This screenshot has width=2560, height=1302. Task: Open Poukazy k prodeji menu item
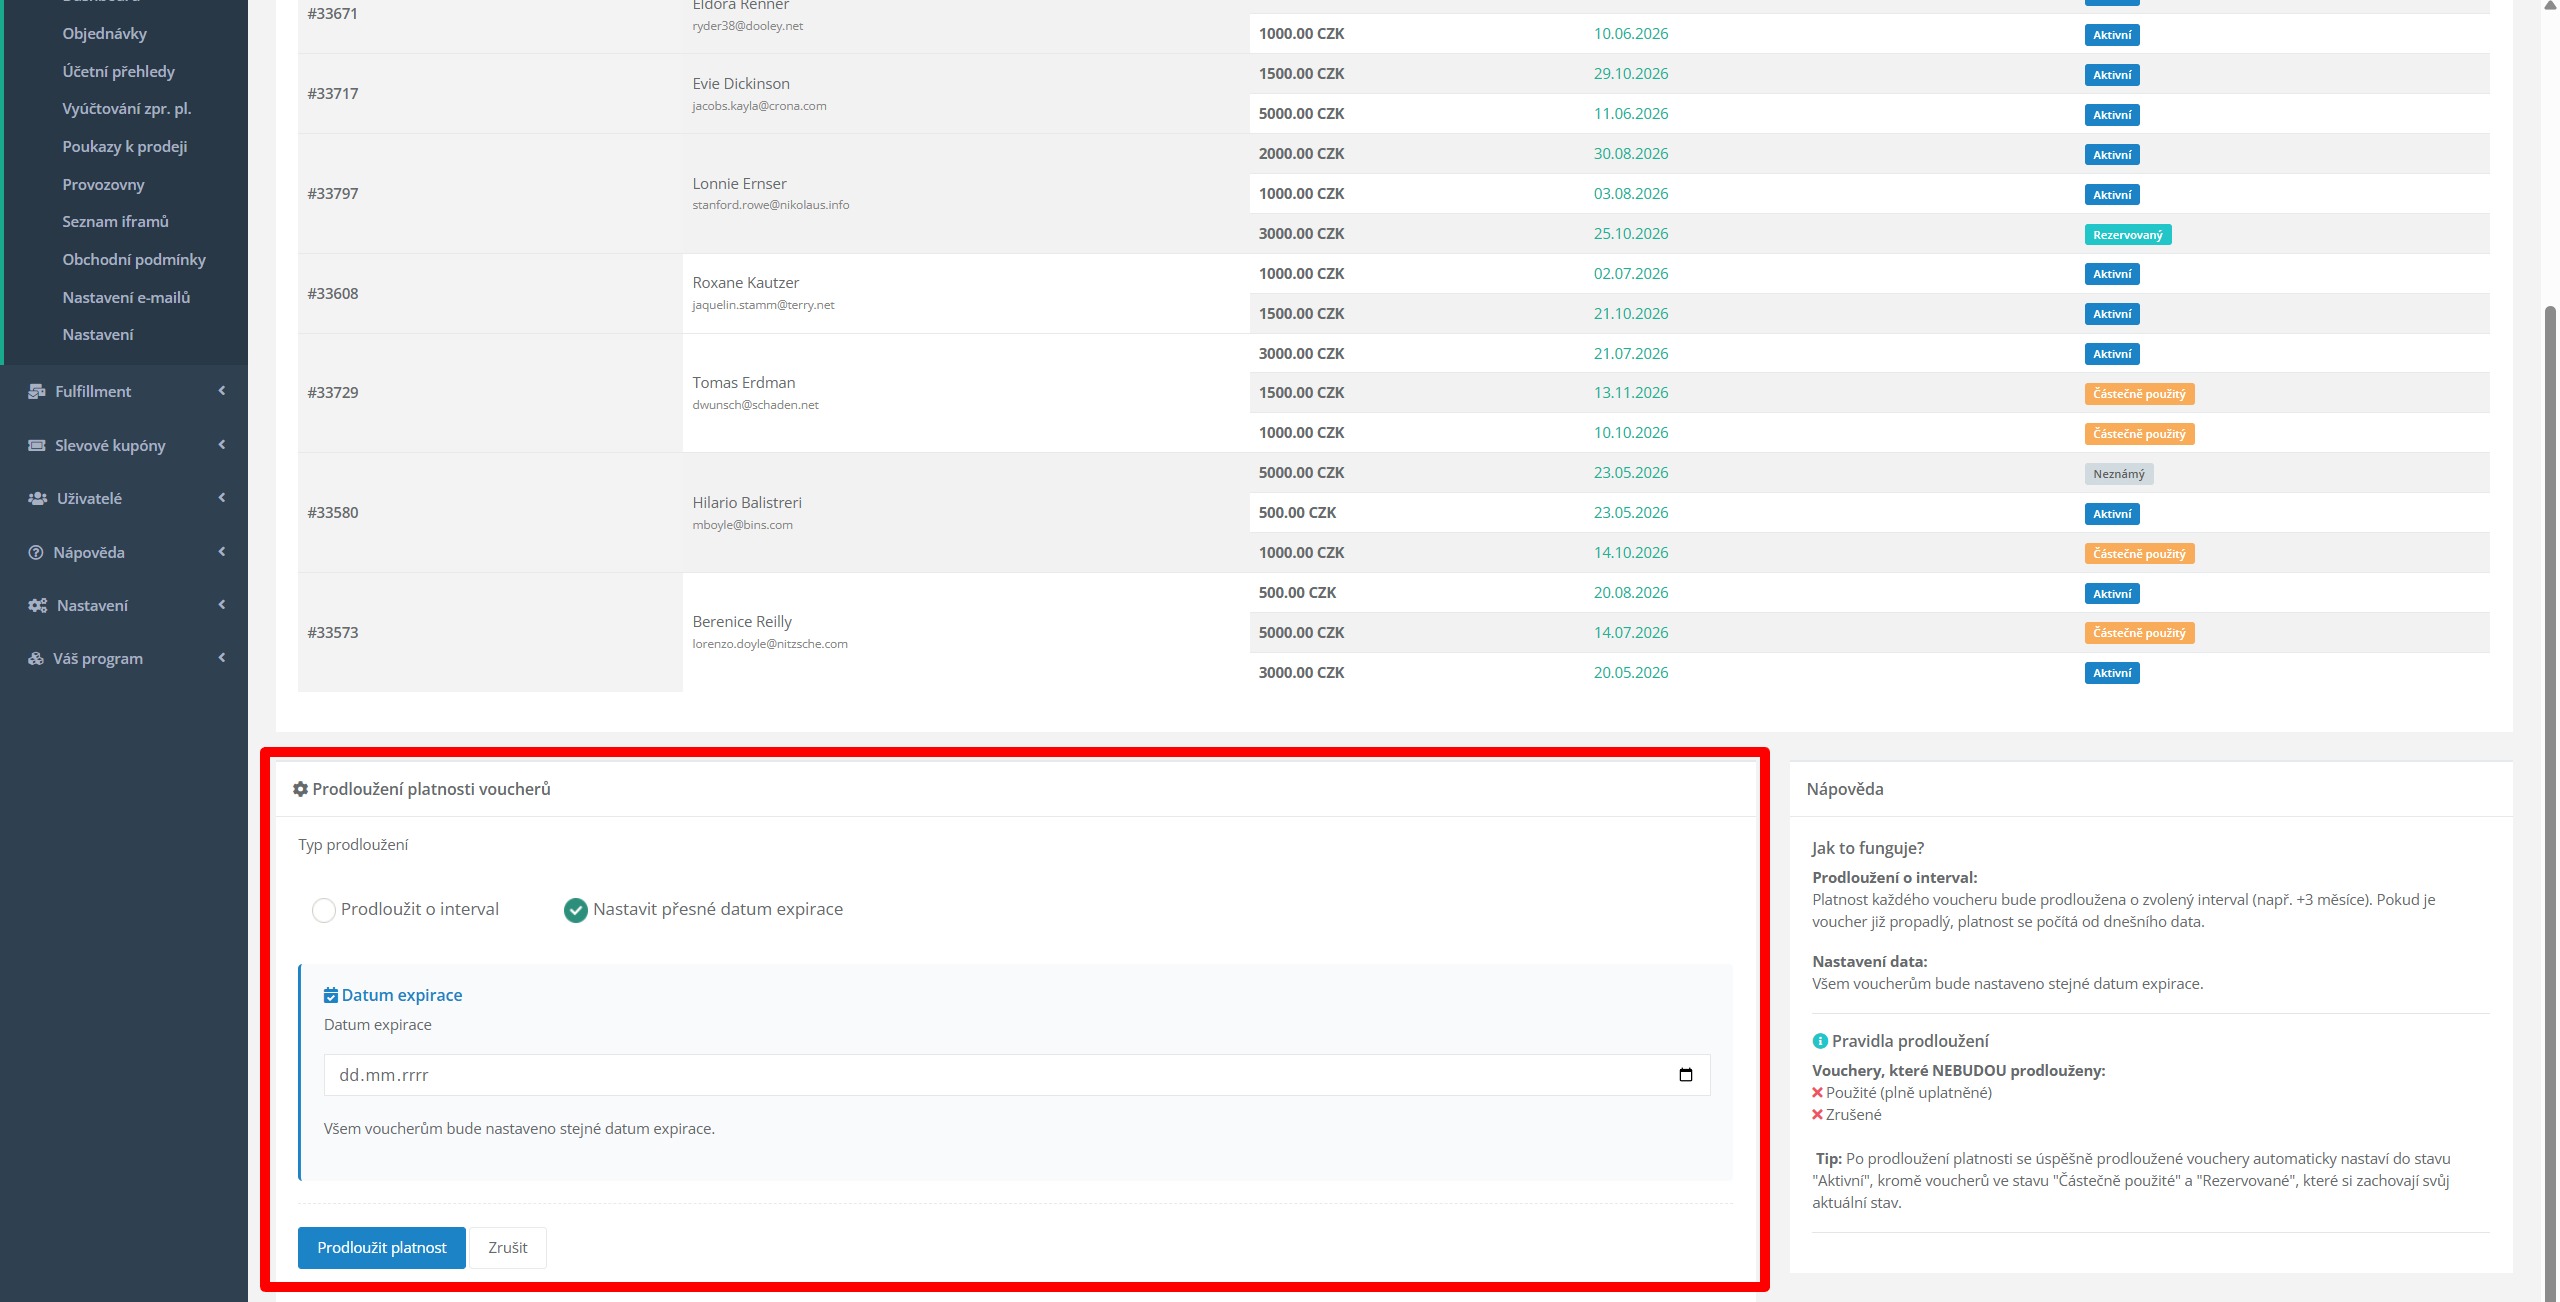coord(124,146)
